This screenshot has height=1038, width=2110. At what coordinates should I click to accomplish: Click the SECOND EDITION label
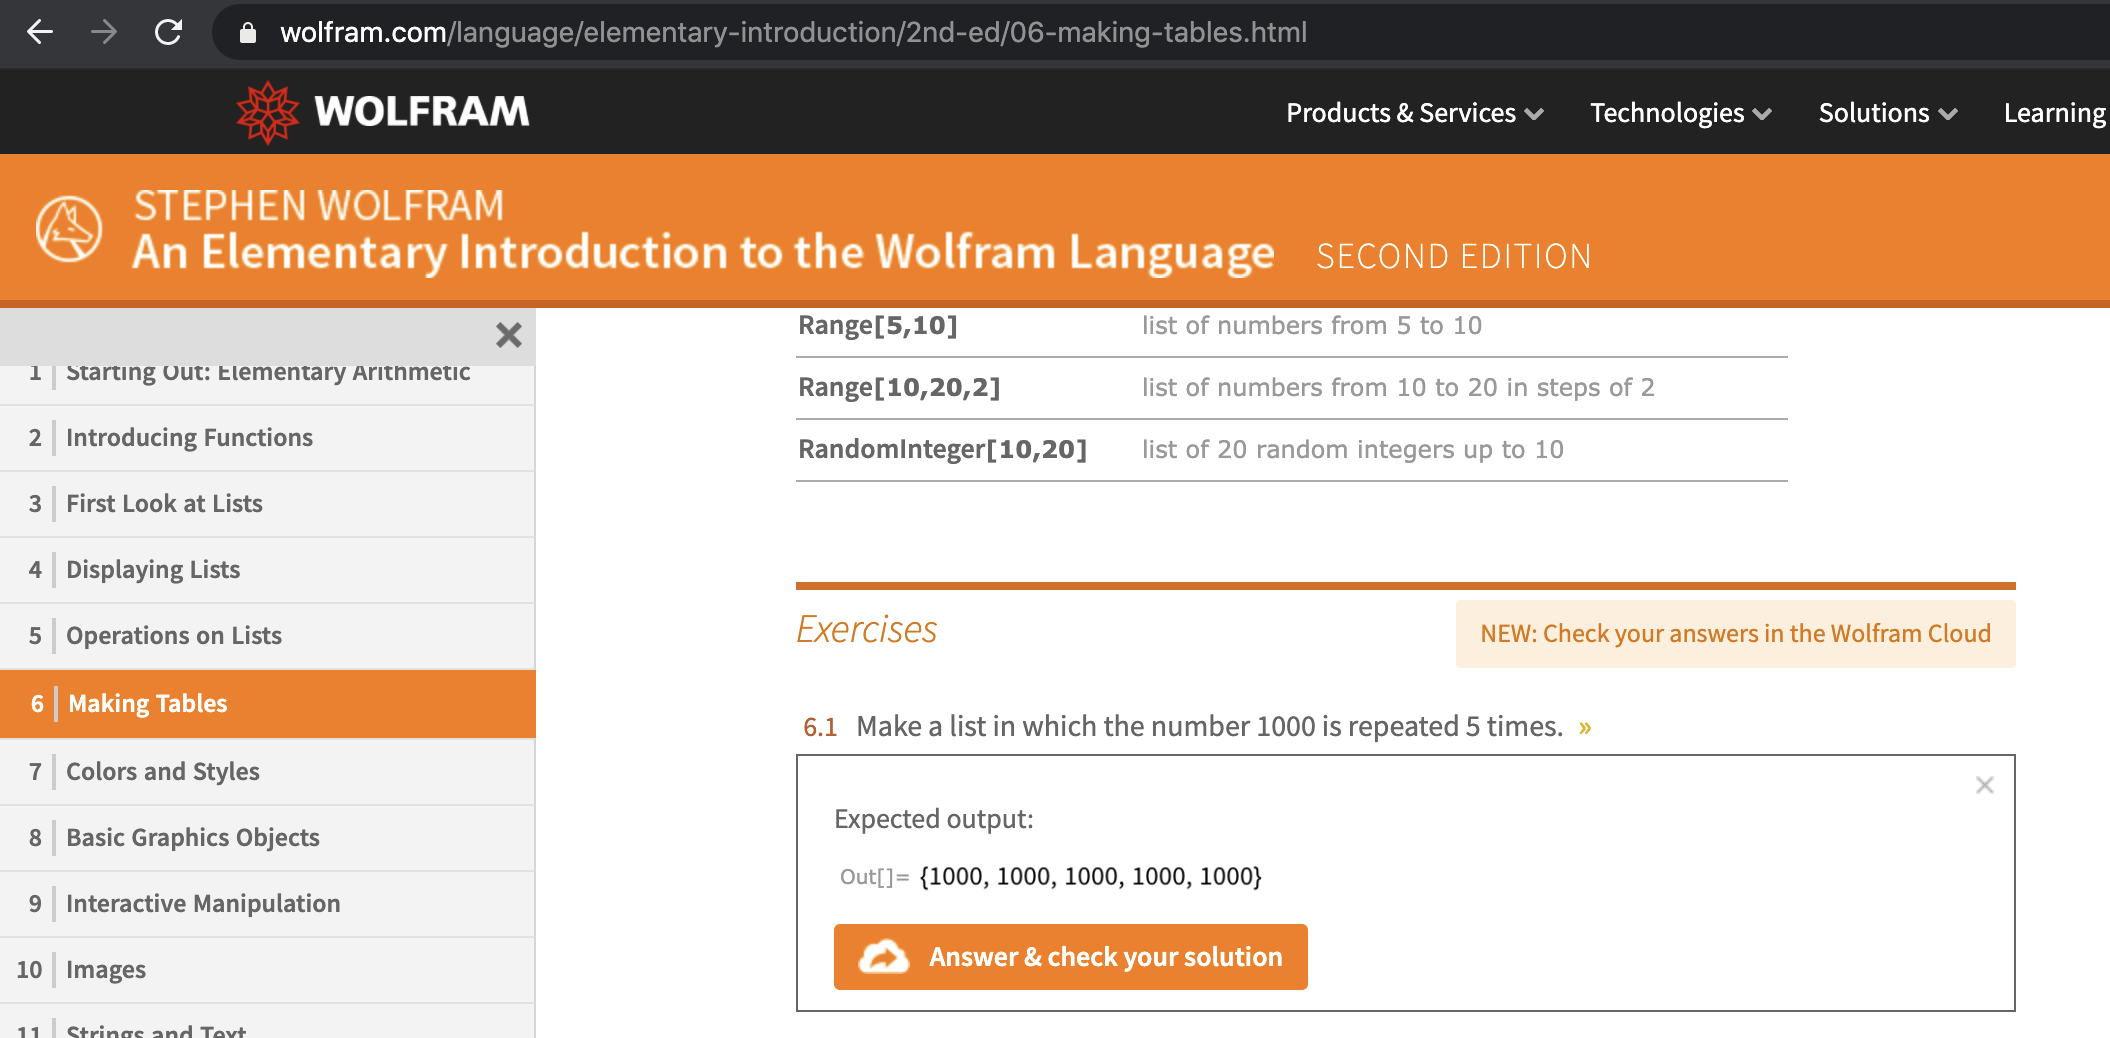coord(1453,257)
